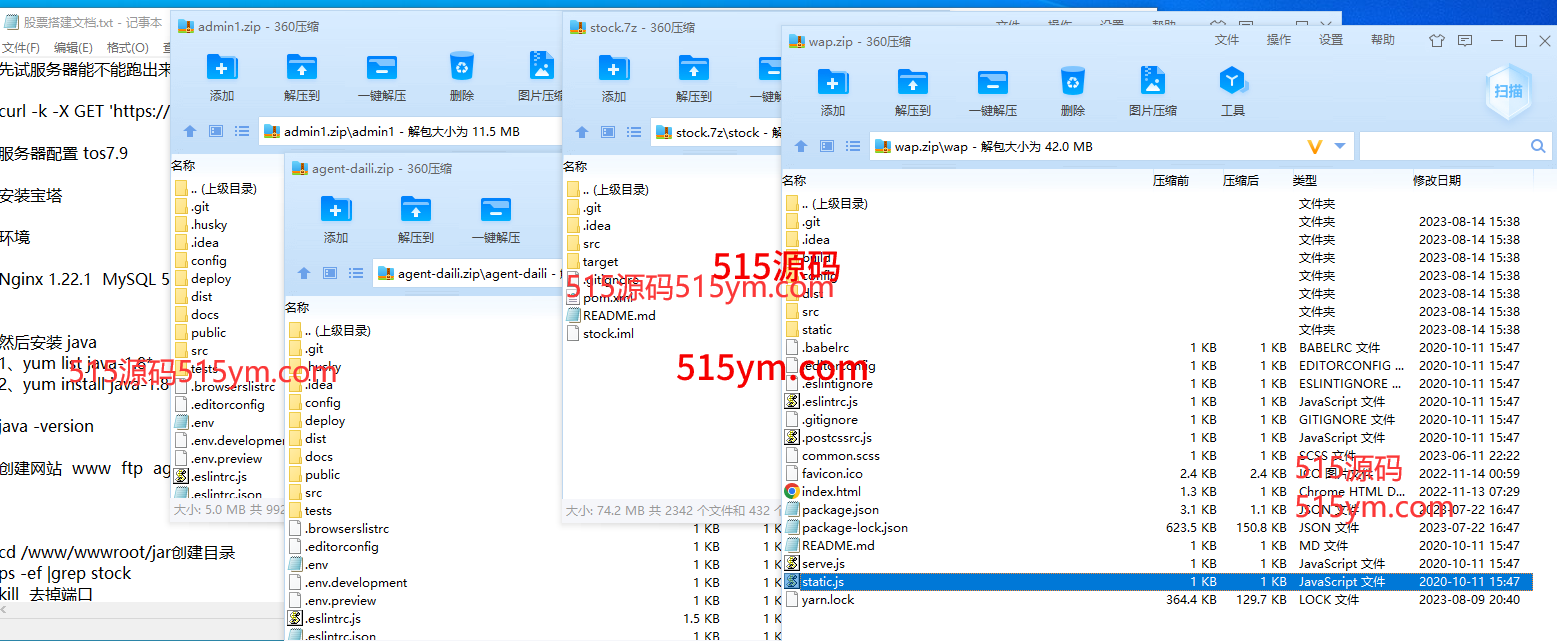Click the orange V icon in wap.zip path bar
Viewport: 1557px width, 641px height.
(x=1315, y=147)
